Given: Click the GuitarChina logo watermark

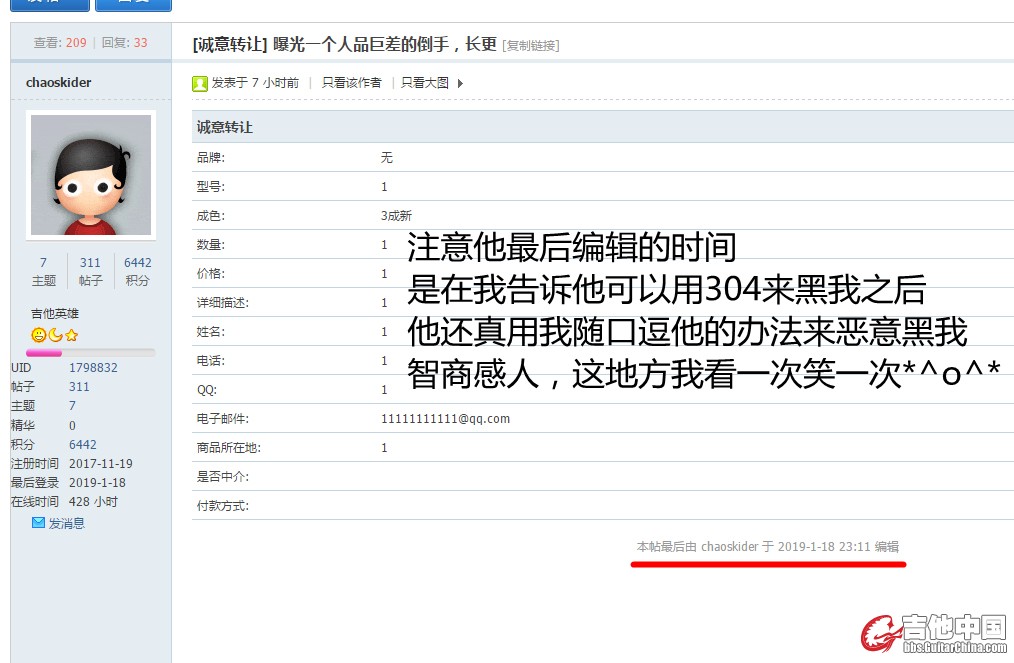Looking at the screenshot, I should tap(934, 632).
